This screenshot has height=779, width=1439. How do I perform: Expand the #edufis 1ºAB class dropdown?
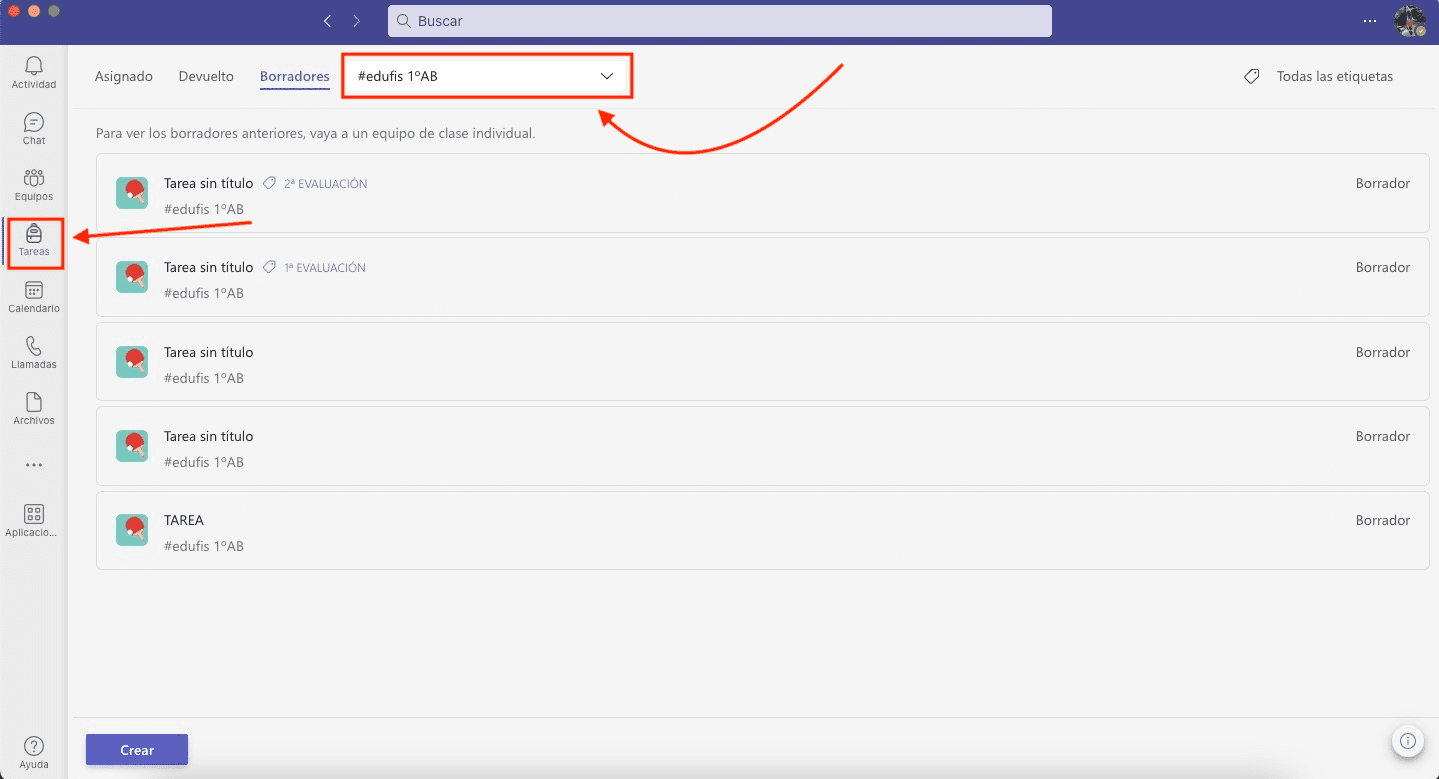[486, 76]
